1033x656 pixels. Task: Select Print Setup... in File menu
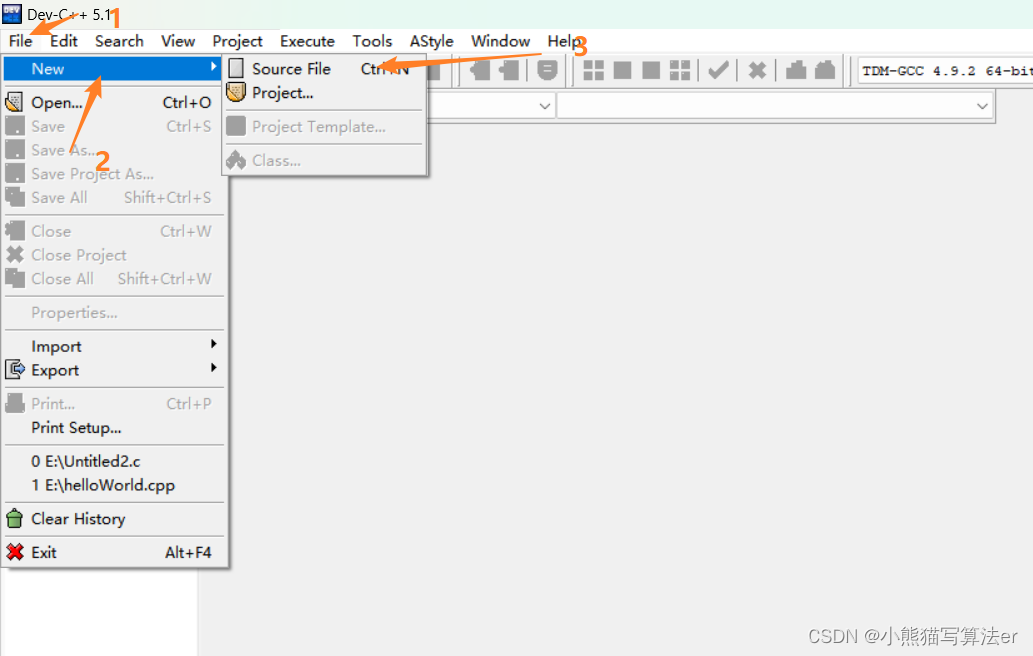click(x=114, y=427)
